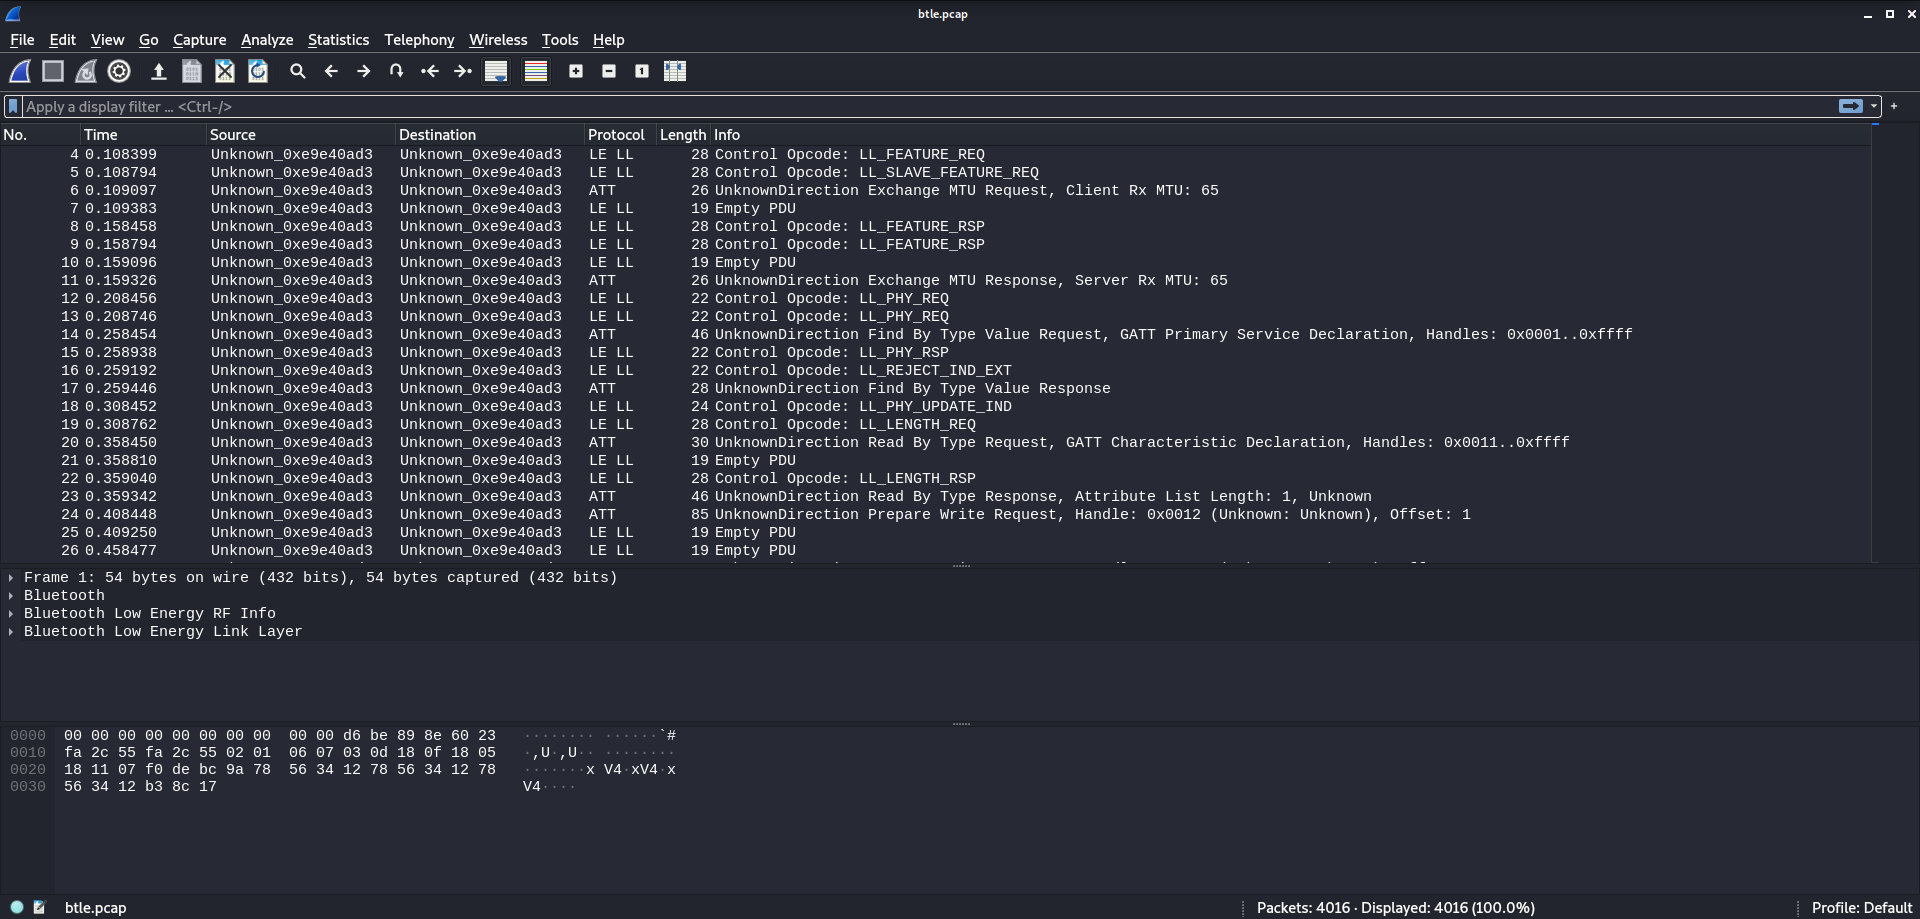
Task: Sort by the No. column header
Action: [x=40, y=135]
